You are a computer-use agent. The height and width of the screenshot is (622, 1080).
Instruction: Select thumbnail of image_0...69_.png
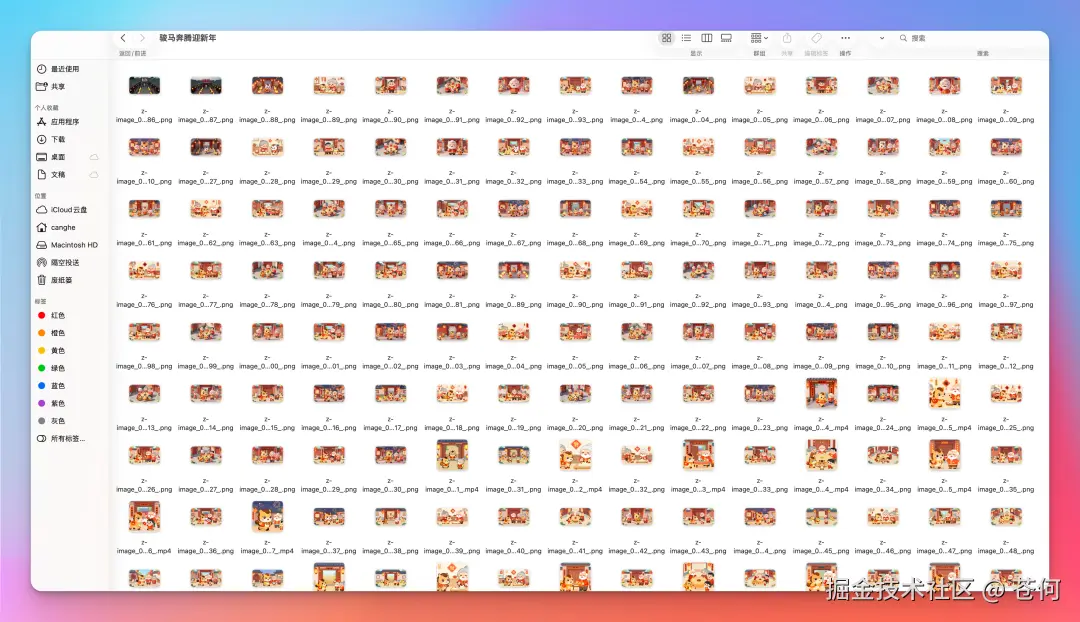point(636,209)
